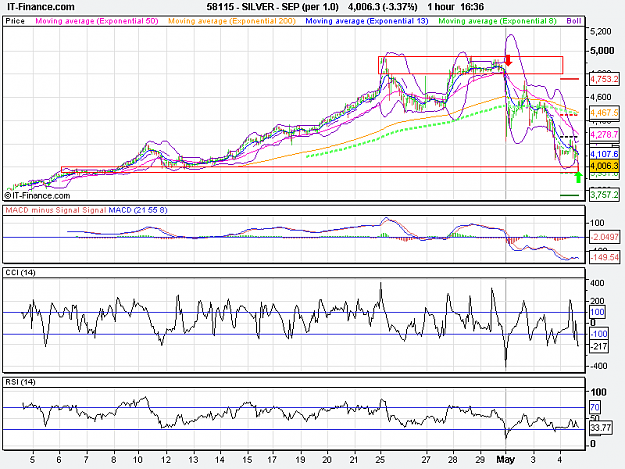Screen dimensions: 625x469
Task: Select the yellow 4,006.3 current price tag
Action: [x=604, y=166]
